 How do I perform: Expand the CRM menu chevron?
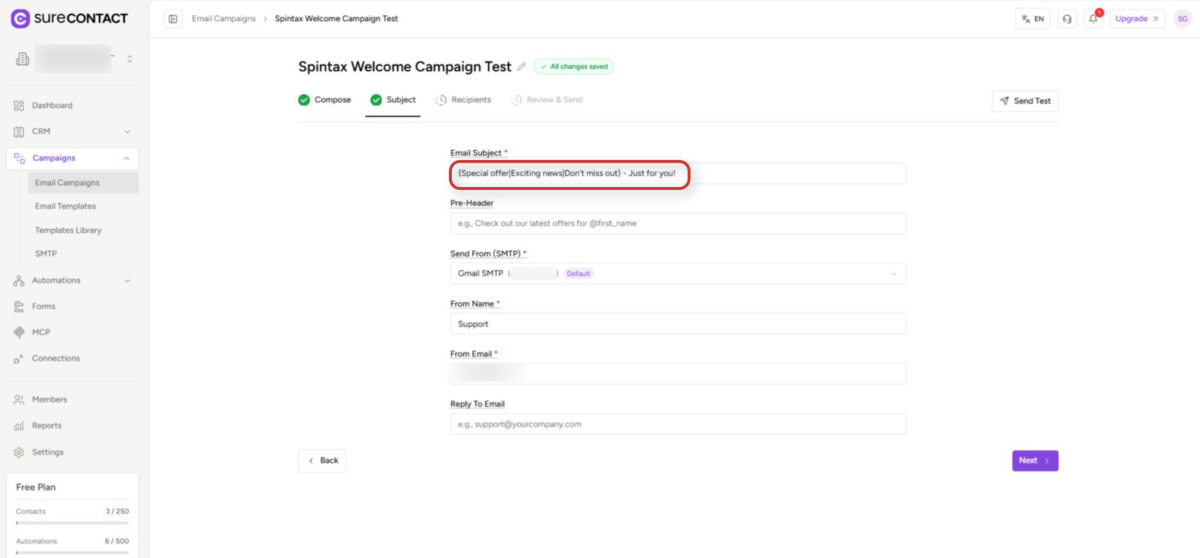point(127,131)
